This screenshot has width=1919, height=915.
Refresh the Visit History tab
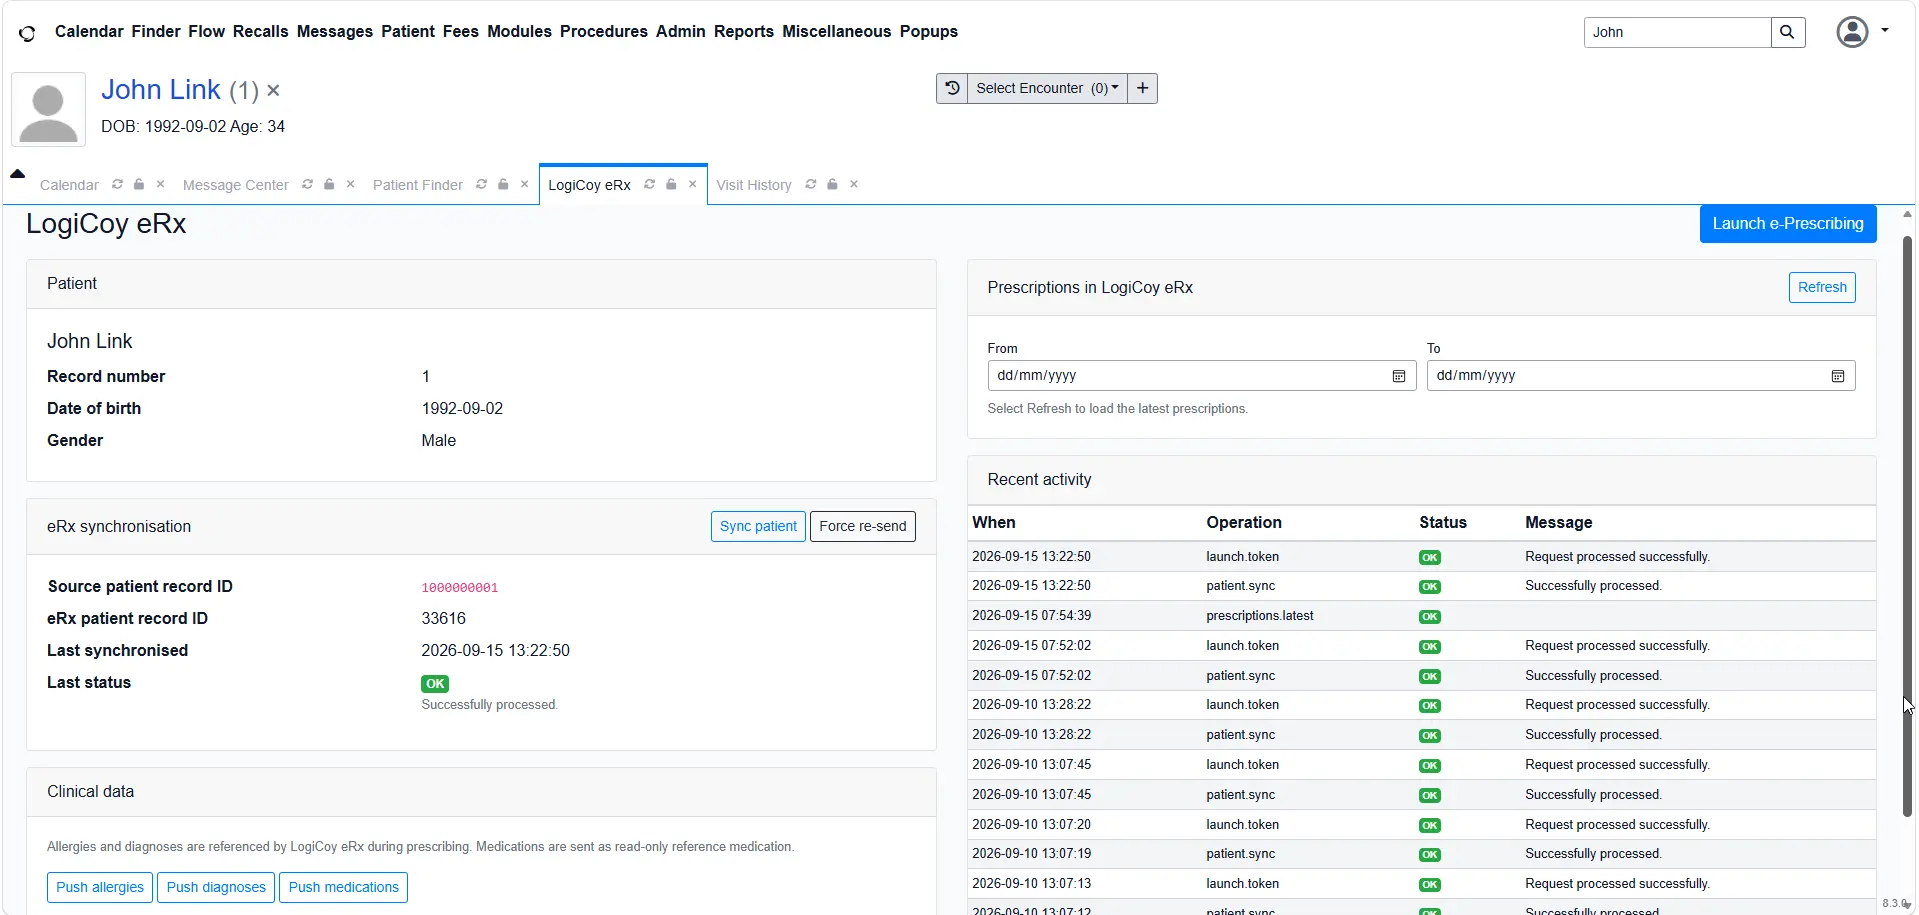810,184
